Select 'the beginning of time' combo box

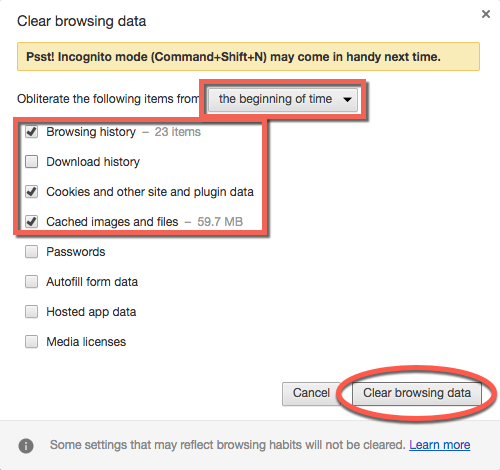[x=283, y=99]
